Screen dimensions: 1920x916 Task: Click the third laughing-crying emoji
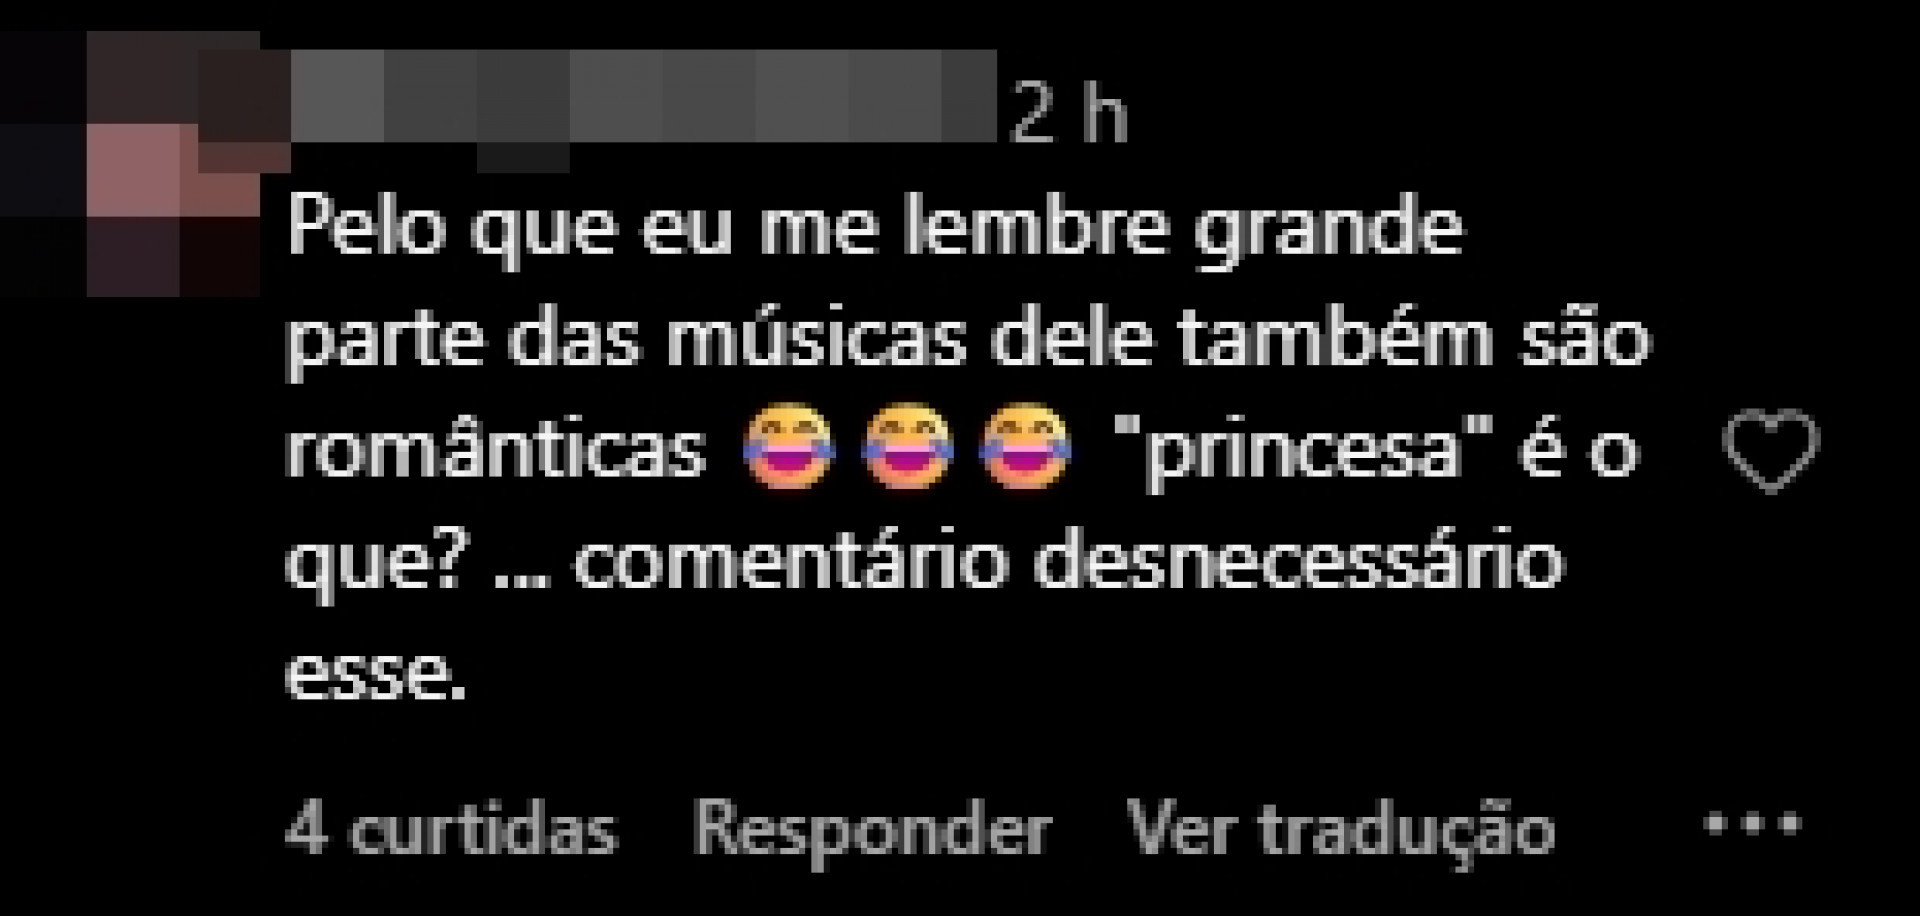tap(1026, 447)
